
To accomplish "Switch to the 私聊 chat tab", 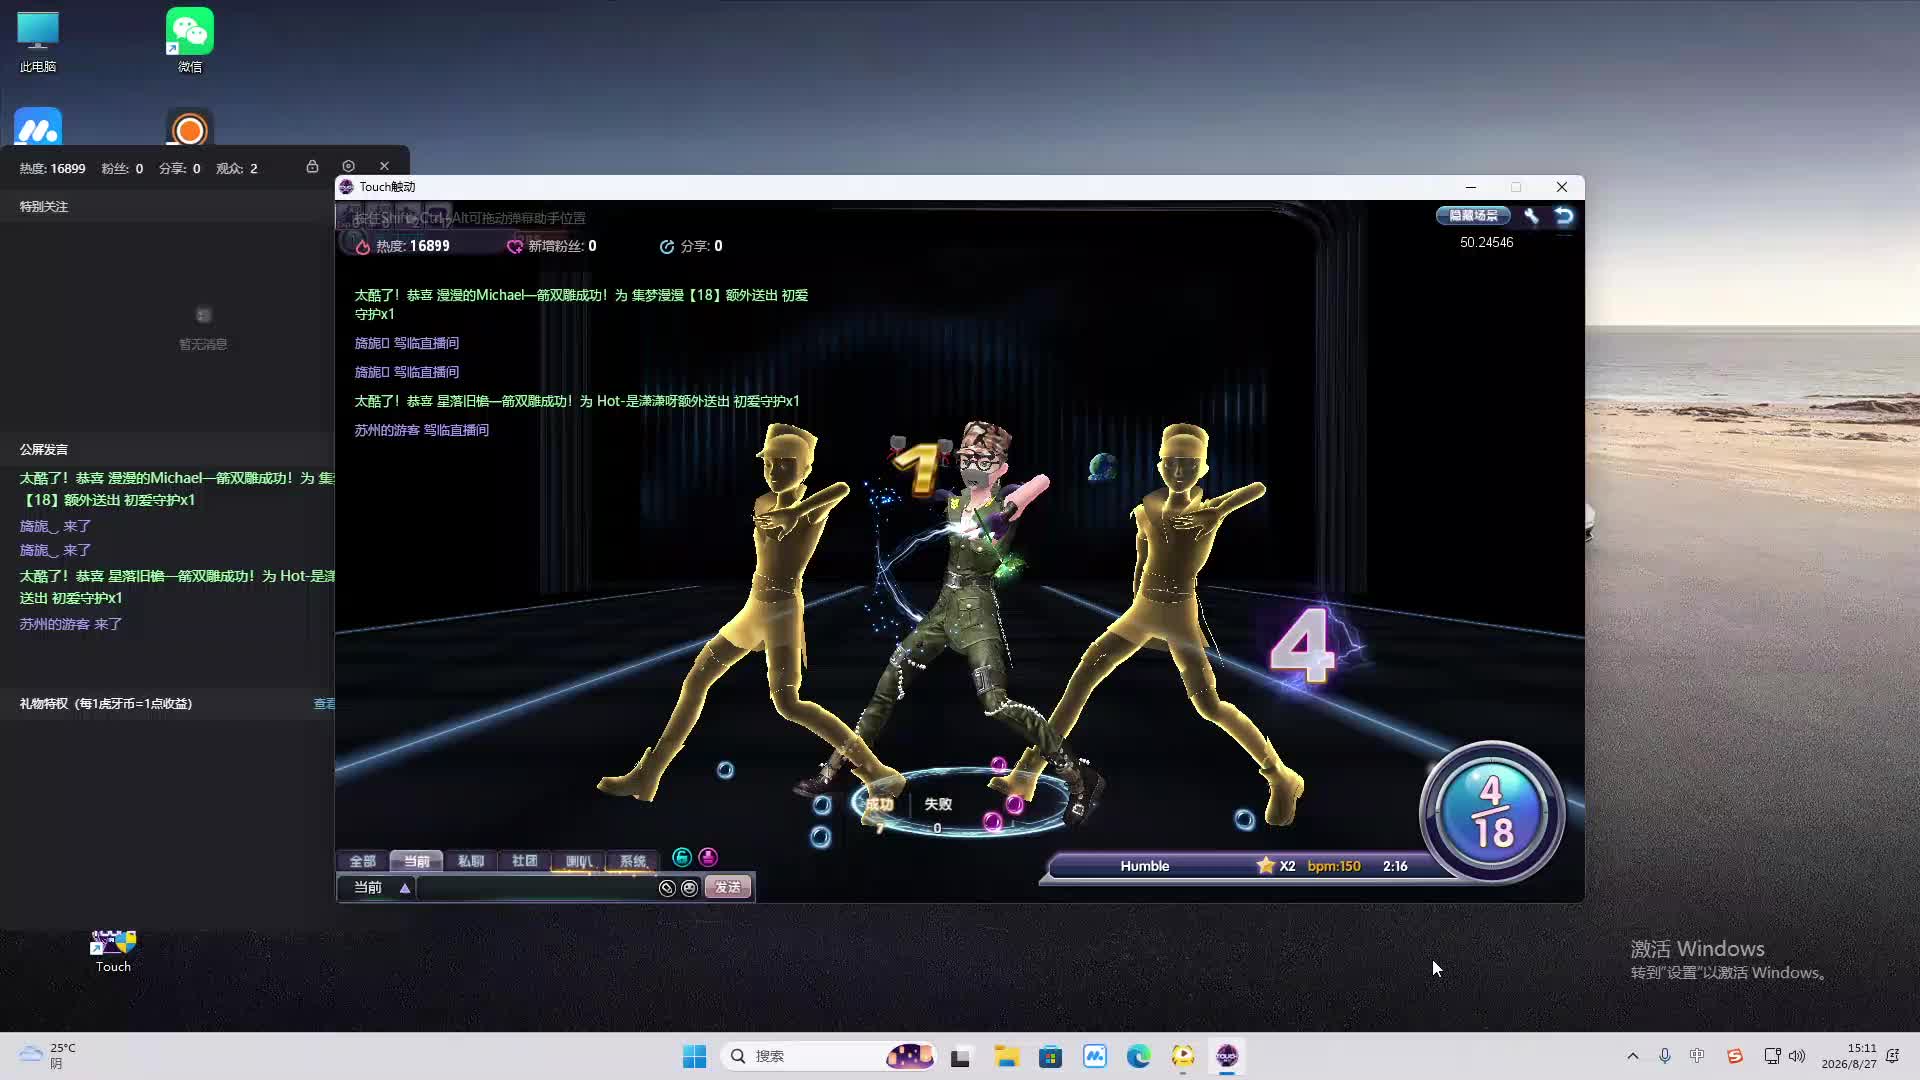I will [470, 861].
